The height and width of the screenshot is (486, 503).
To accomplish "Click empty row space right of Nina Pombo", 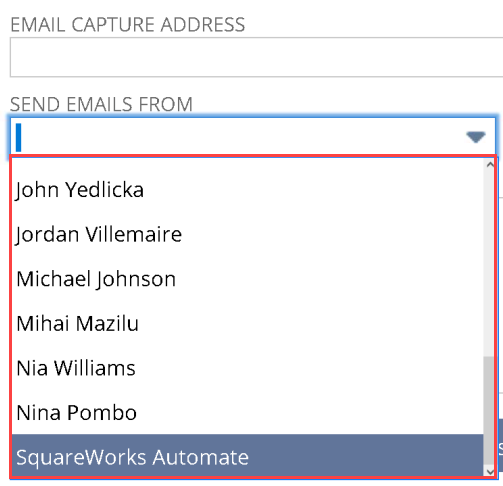I will pos(310,413).
